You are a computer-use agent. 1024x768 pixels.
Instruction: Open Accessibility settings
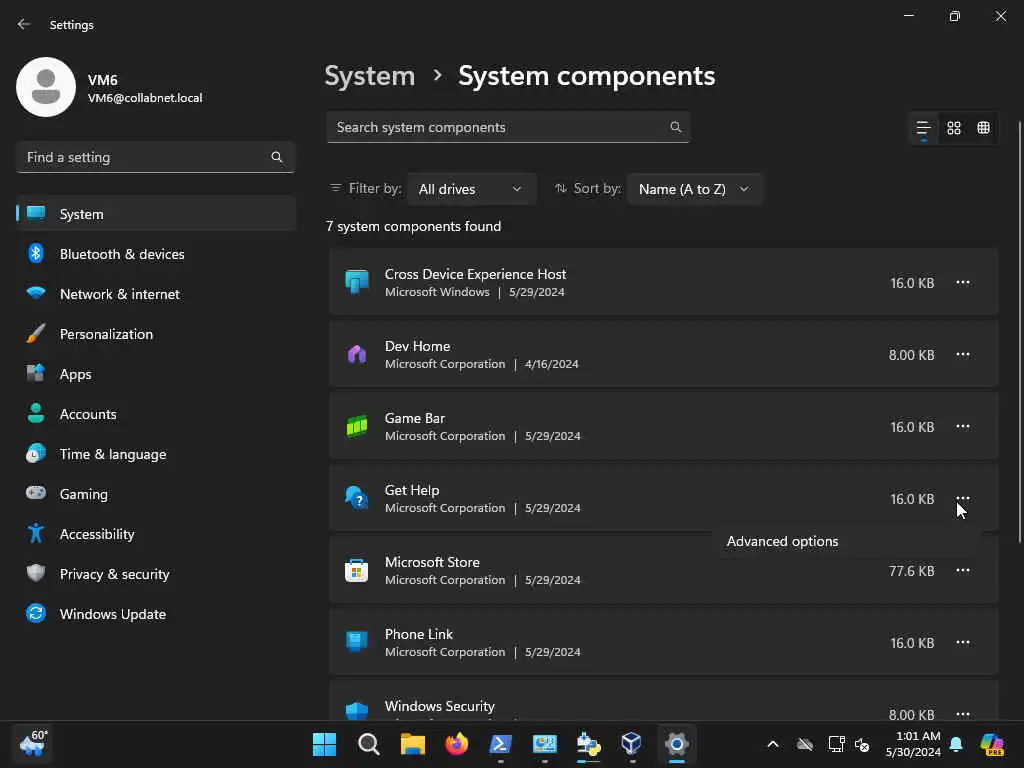click(155, 534)
